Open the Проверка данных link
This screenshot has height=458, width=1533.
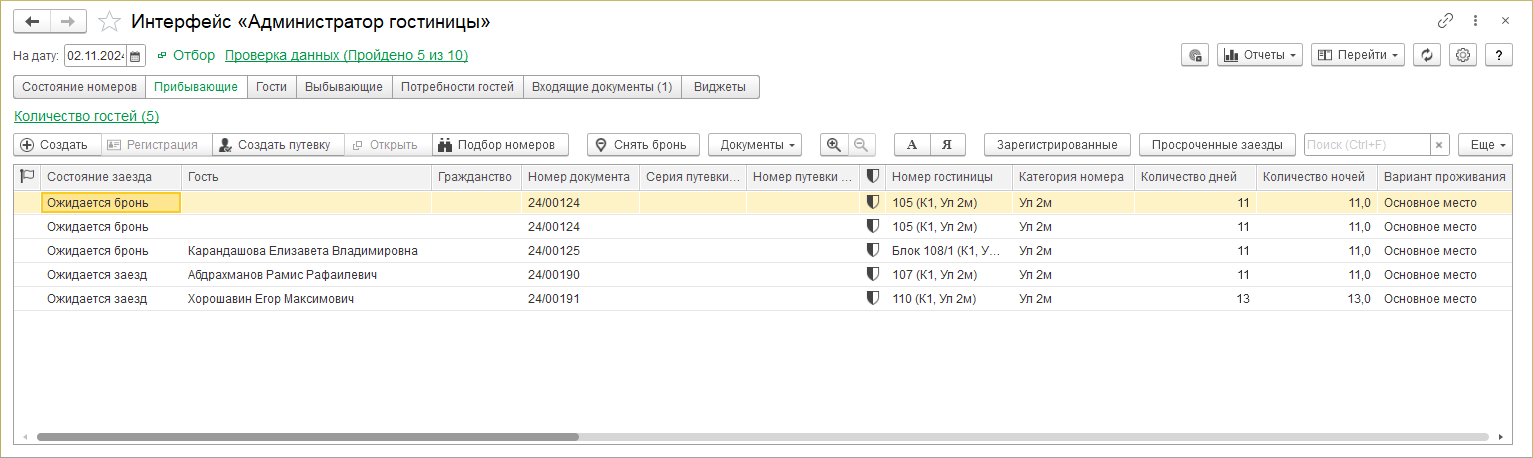(x=346, y=55)
